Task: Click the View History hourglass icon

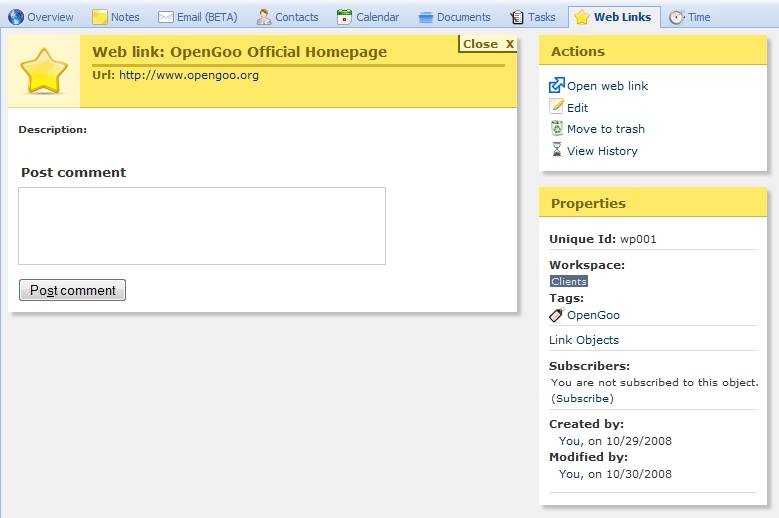Action: 557,149
